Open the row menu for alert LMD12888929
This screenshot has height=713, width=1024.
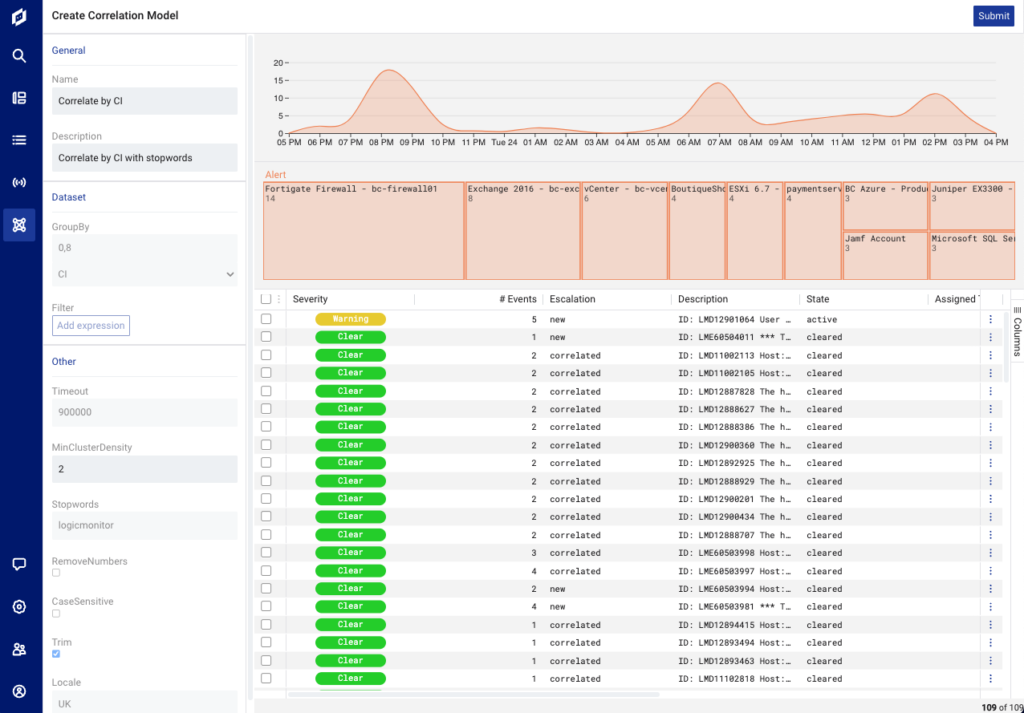point(991,481)
